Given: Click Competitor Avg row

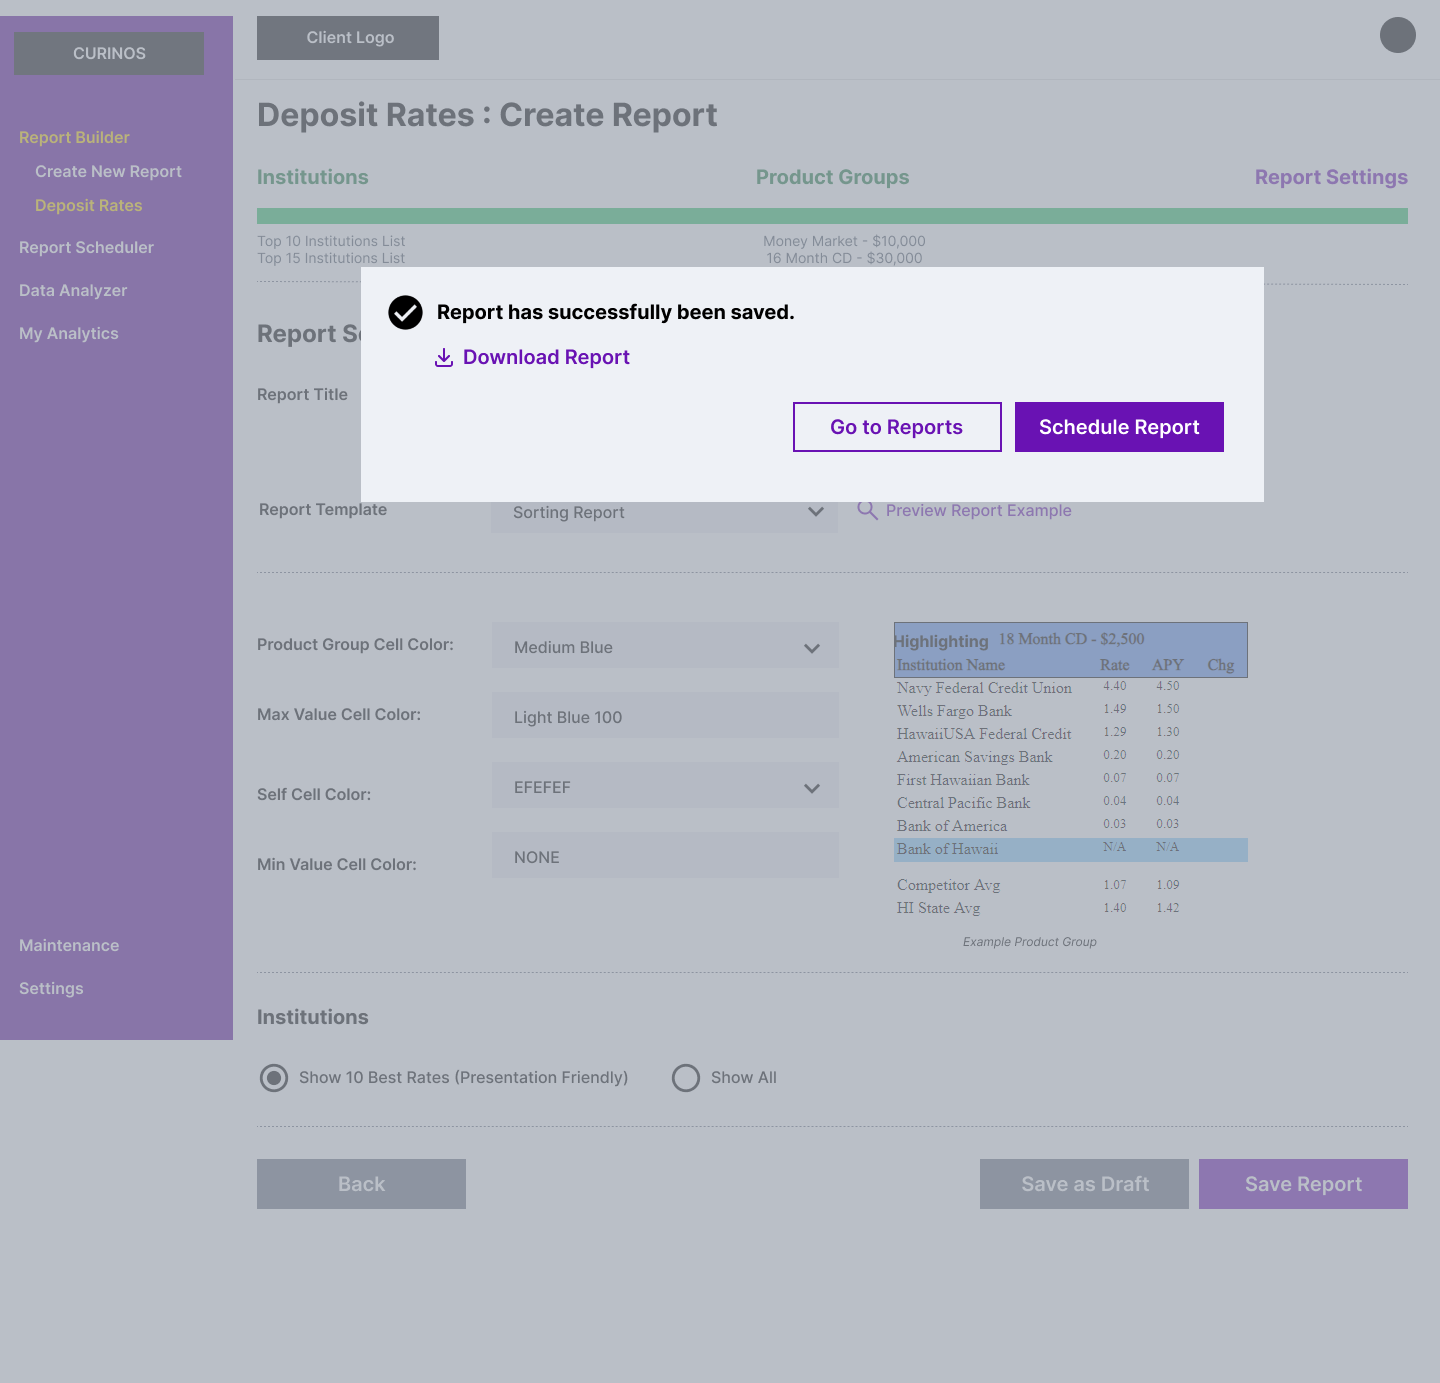Looking at the screenshot, I should coord(1071,885).
